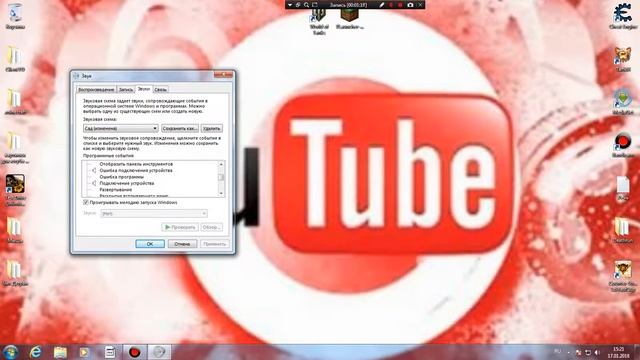Click the camera screenshot icon in recorder bar
Viewport: 640px width, 360px height.
tap(410, 5)
